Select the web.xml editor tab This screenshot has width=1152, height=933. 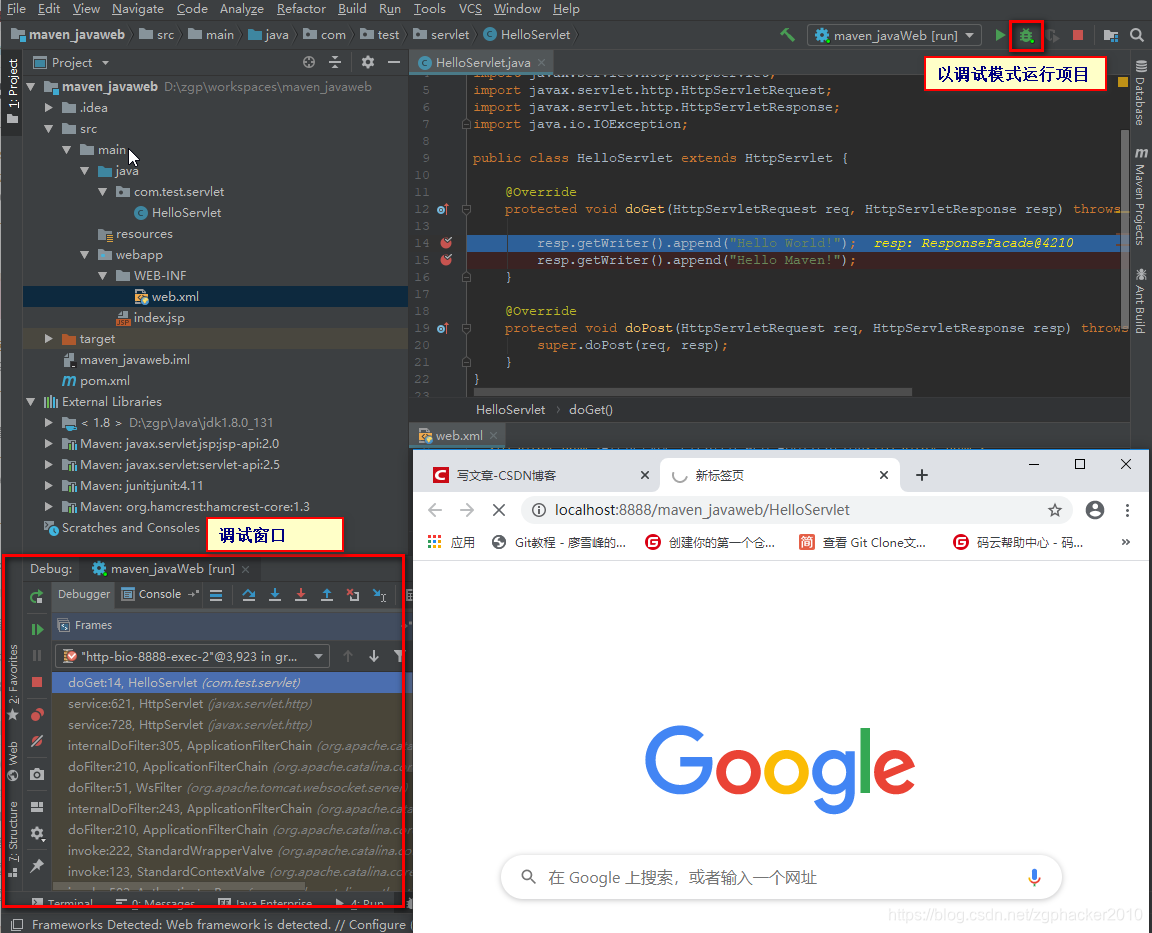click(458, 436)
